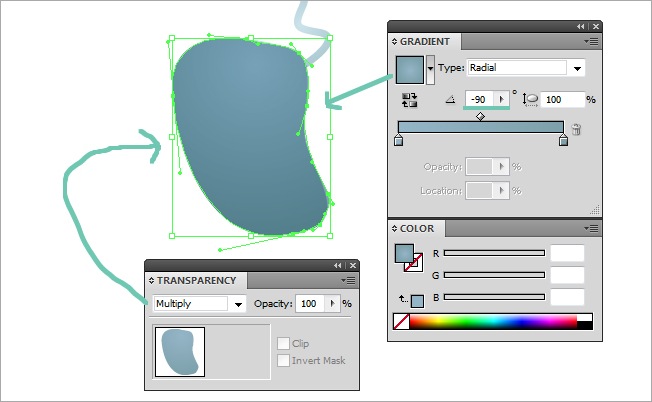
Task: Click the gradient stop Location field
Action: pyautogui.click(x=479, y=191)
